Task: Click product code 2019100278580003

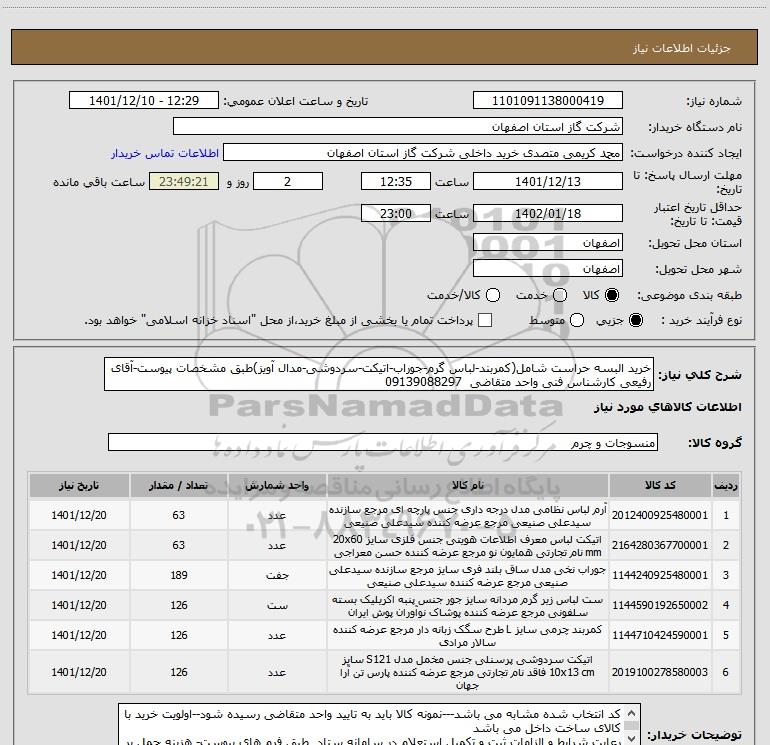Action: pos(660,672)
